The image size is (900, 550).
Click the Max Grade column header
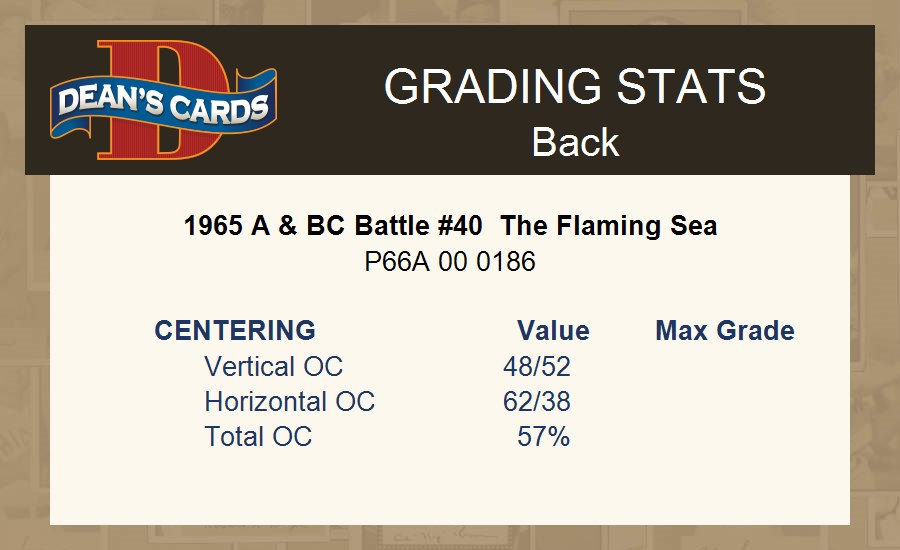point(725,331)
